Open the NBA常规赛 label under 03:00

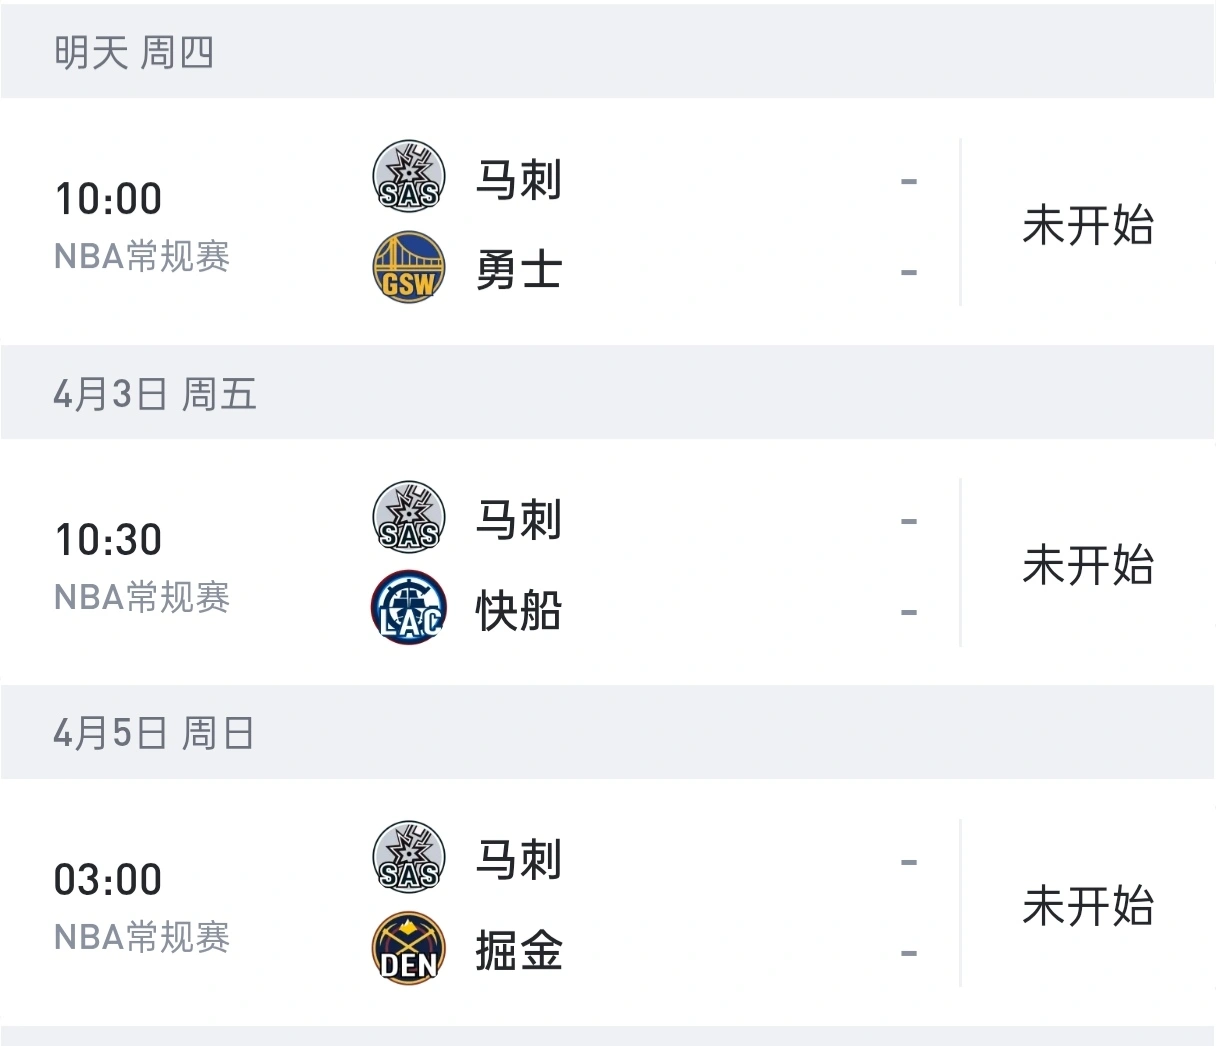(141, 938)
